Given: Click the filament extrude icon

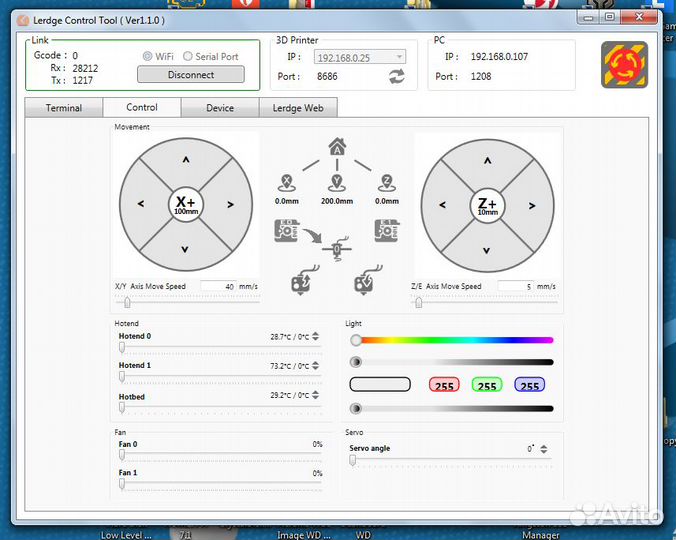Looking at the screenshot, I should coord(368,279).
